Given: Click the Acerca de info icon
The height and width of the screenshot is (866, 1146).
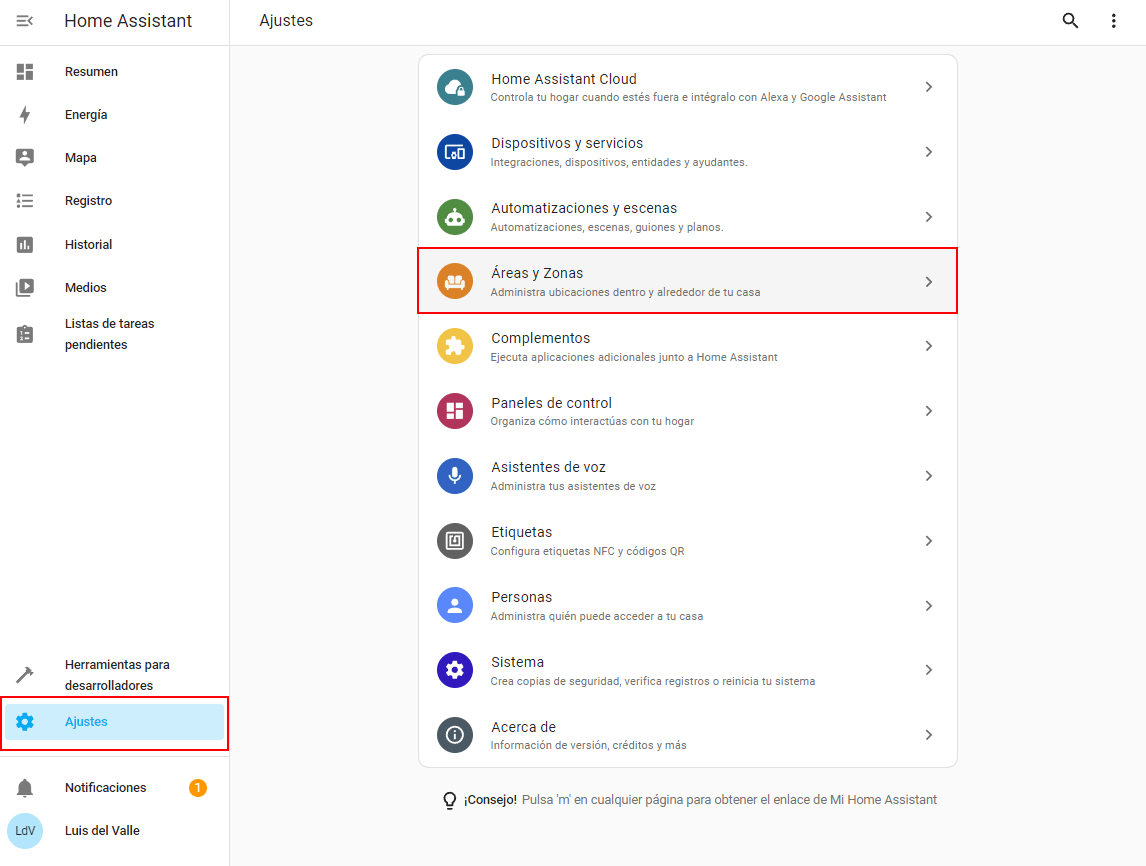Looking at the screenshot, I should click(455, 735).
